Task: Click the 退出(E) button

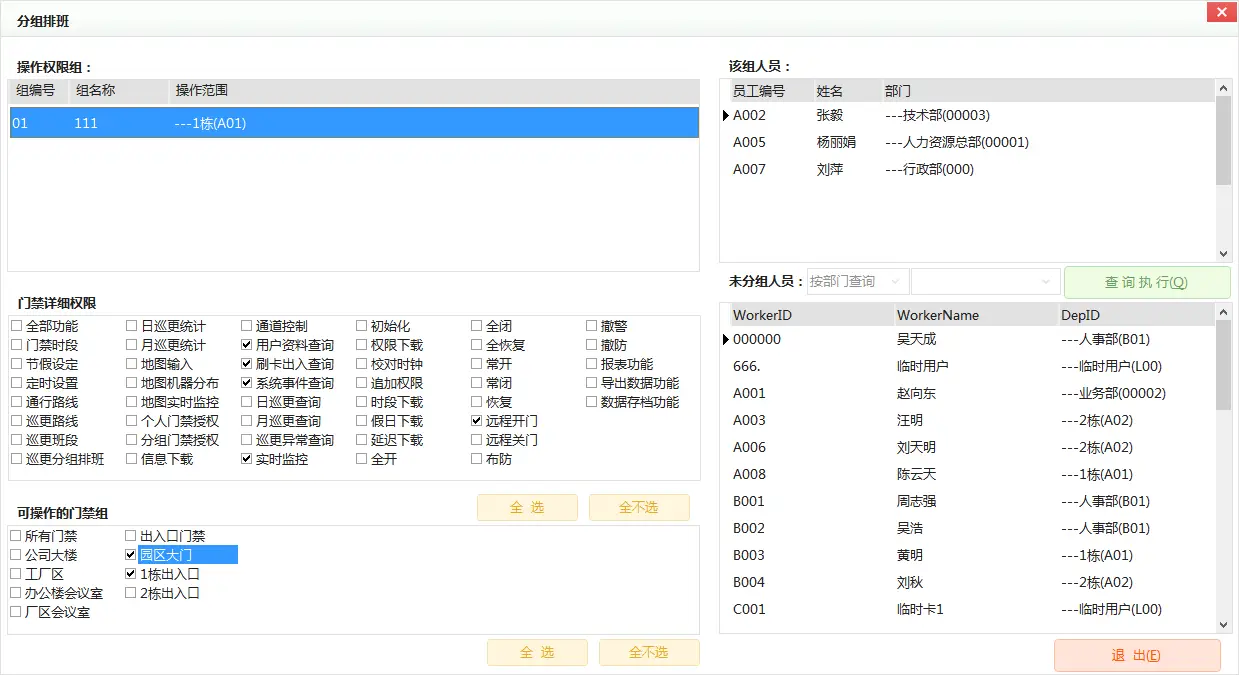Action: click(1137, 655)
